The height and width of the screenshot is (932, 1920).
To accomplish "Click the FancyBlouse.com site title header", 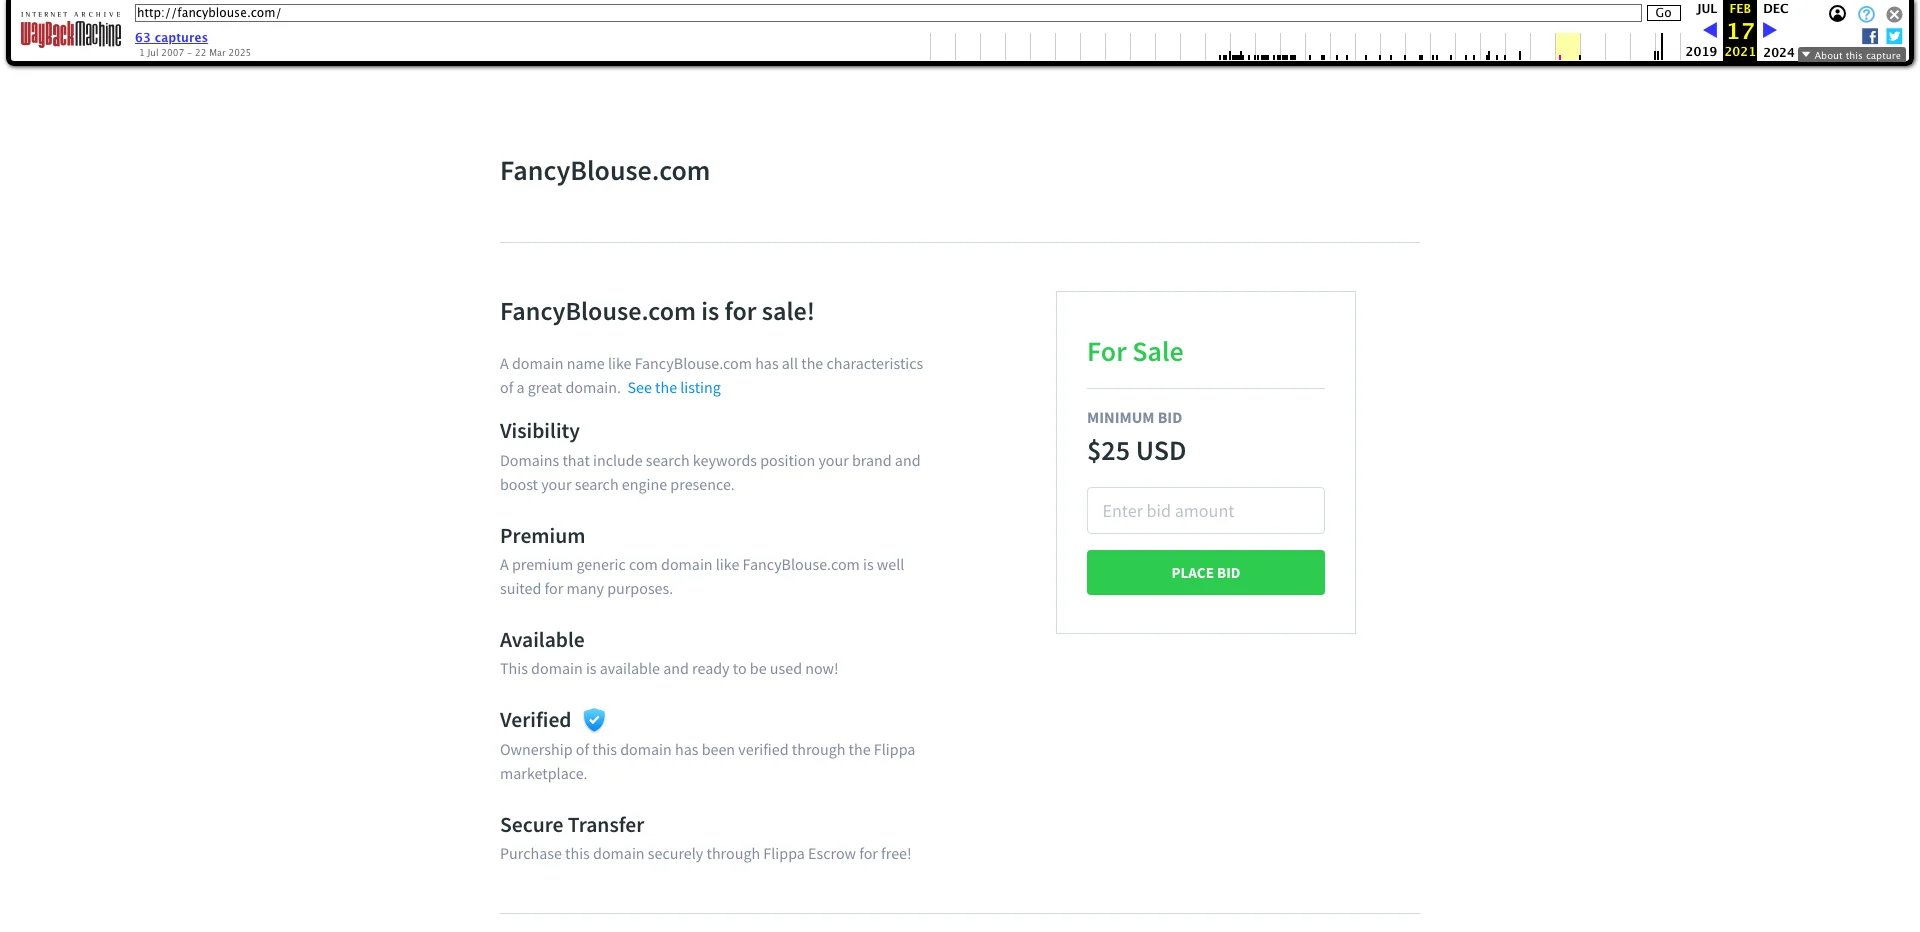I will click(x=605, y=171).
